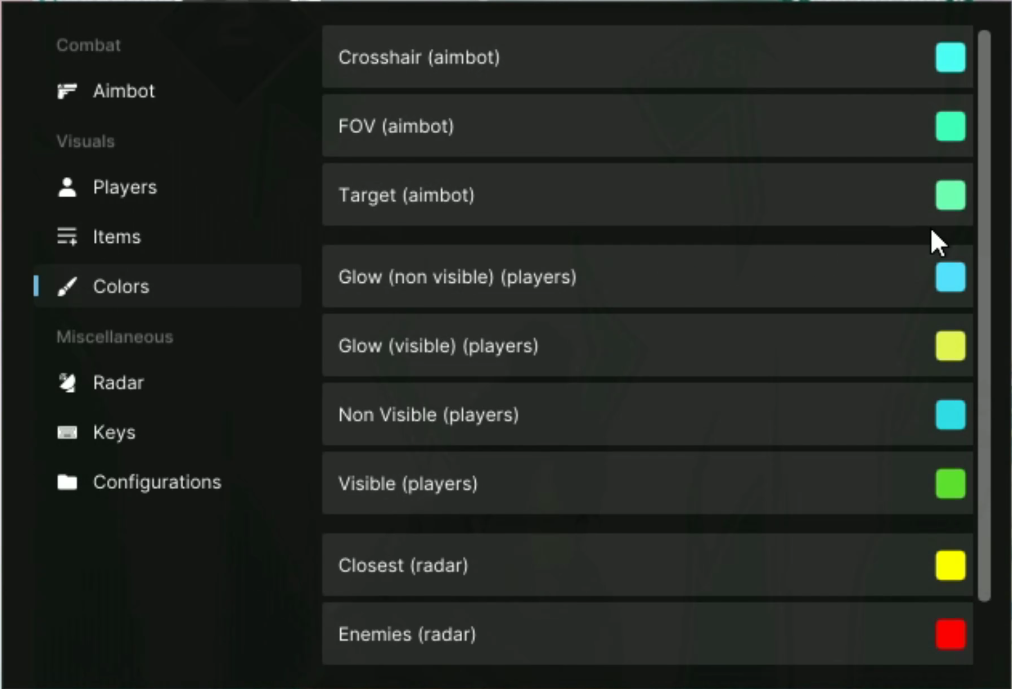
Task: Select the Configurations text in sidebar
Action: click(x=157, y=482)
